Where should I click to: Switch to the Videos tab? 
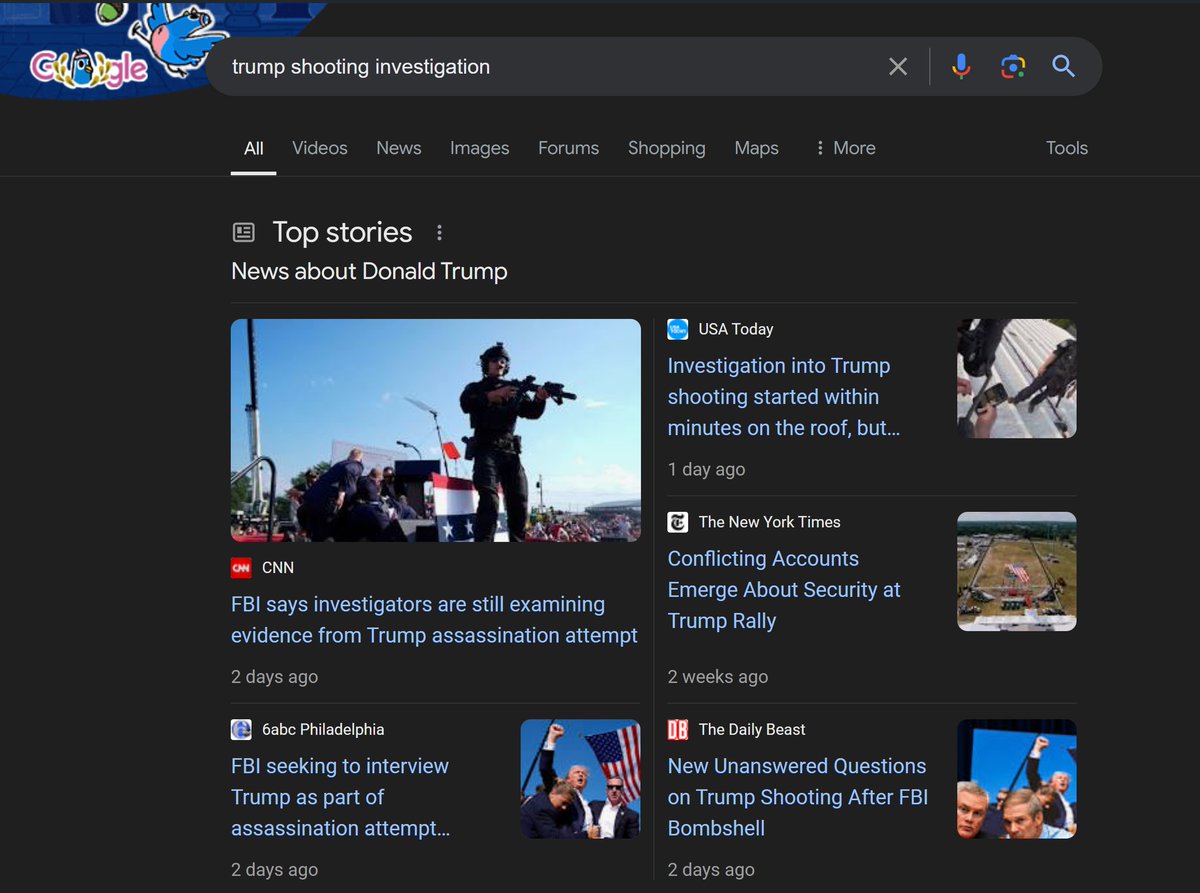click(x=320, y=148)
